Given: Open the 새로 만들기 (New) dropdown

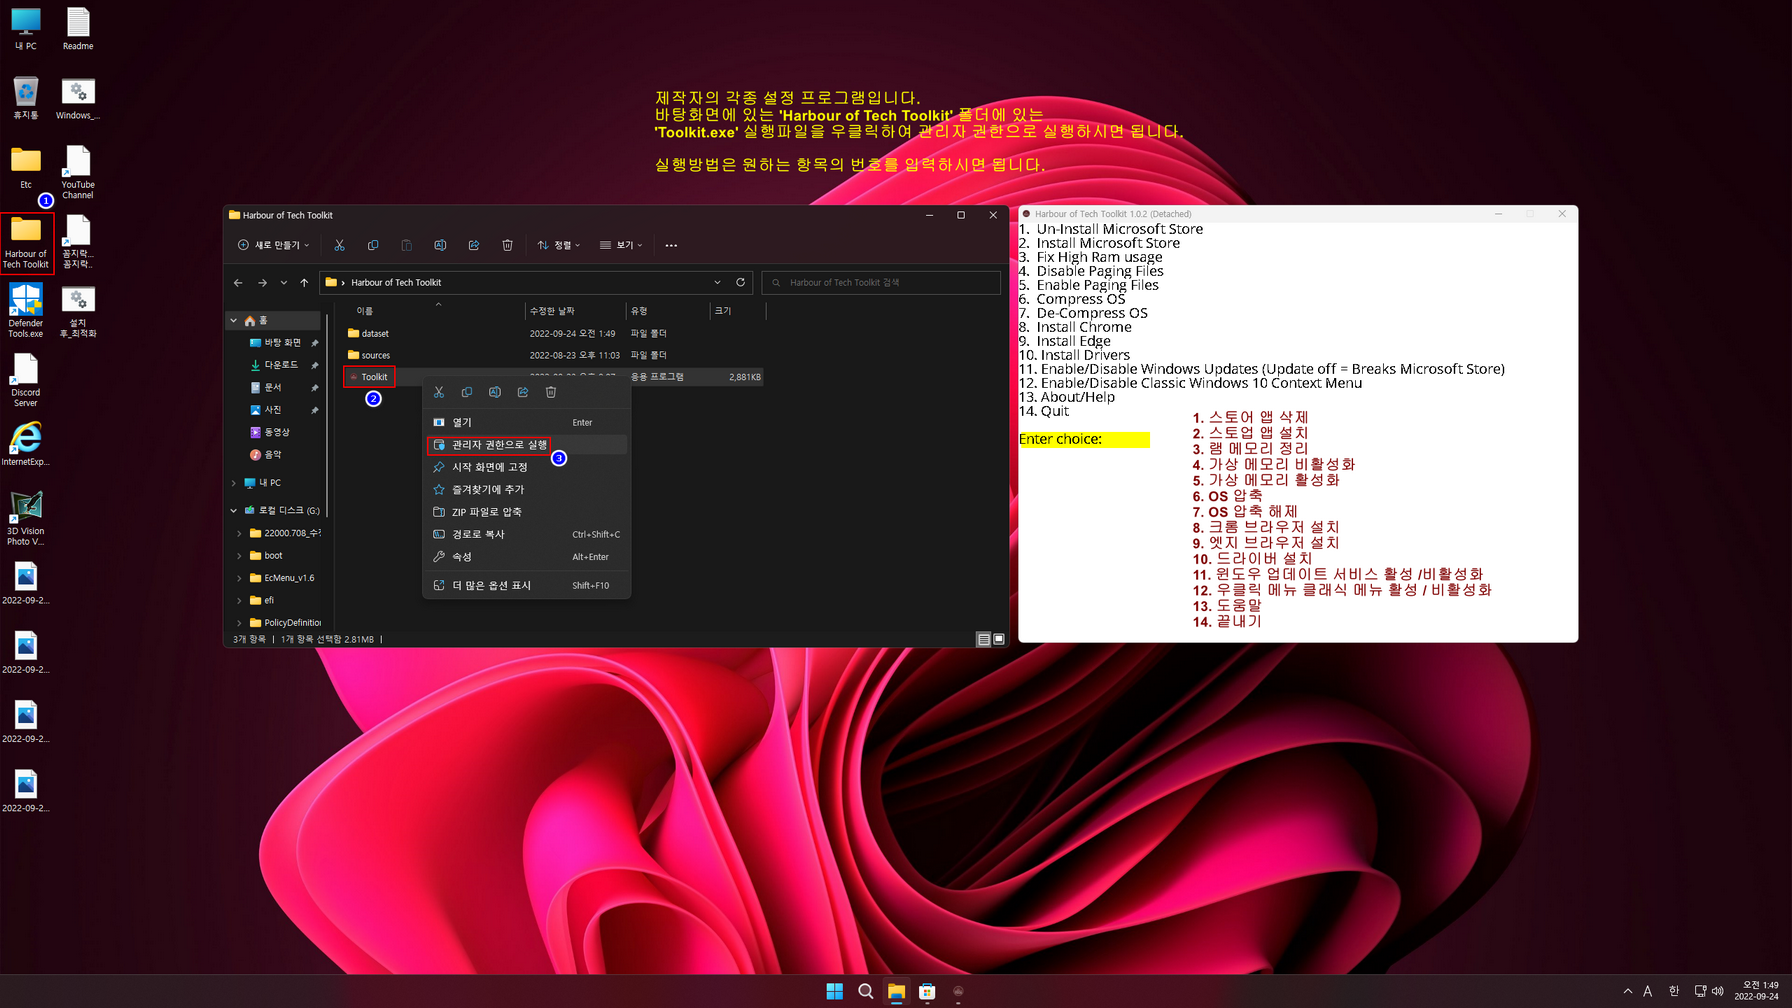Looking at the screenshot, I should click(x=274, y=245).
